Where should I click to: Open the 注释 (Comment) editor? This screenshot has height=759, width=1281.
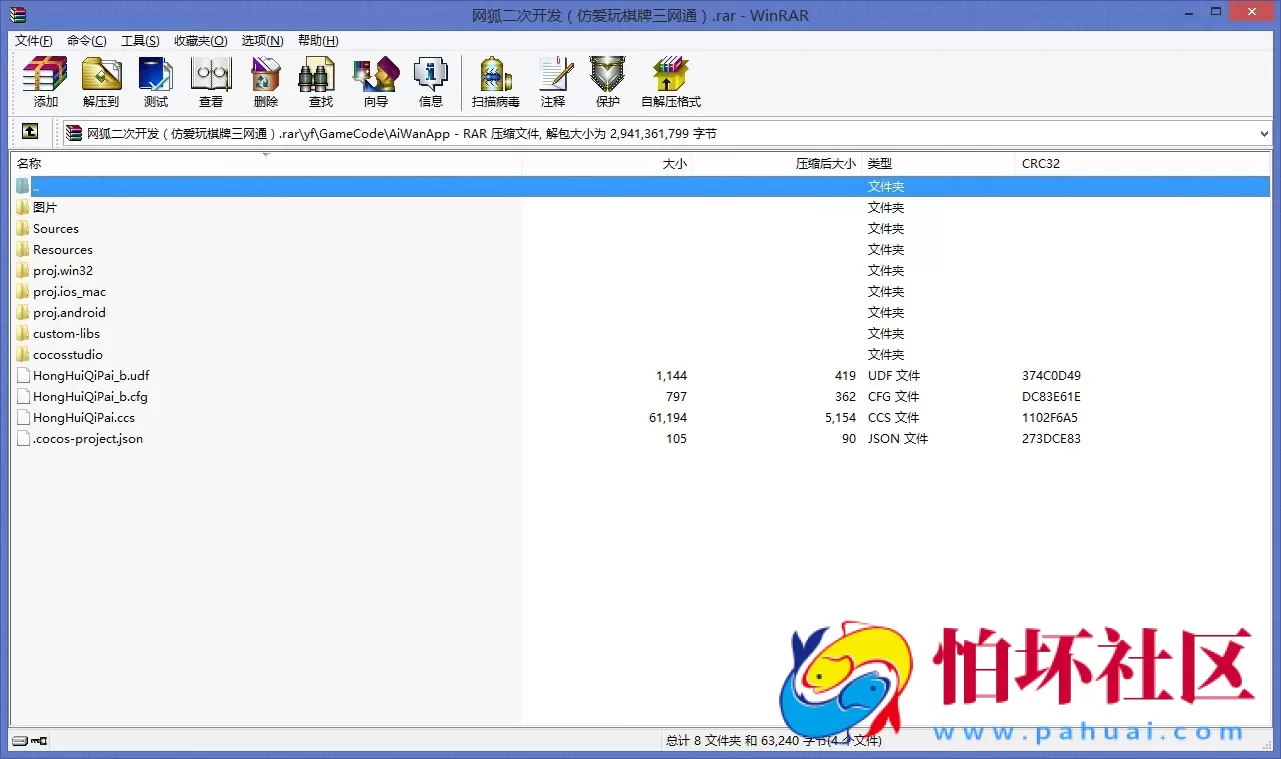point(554,80)
